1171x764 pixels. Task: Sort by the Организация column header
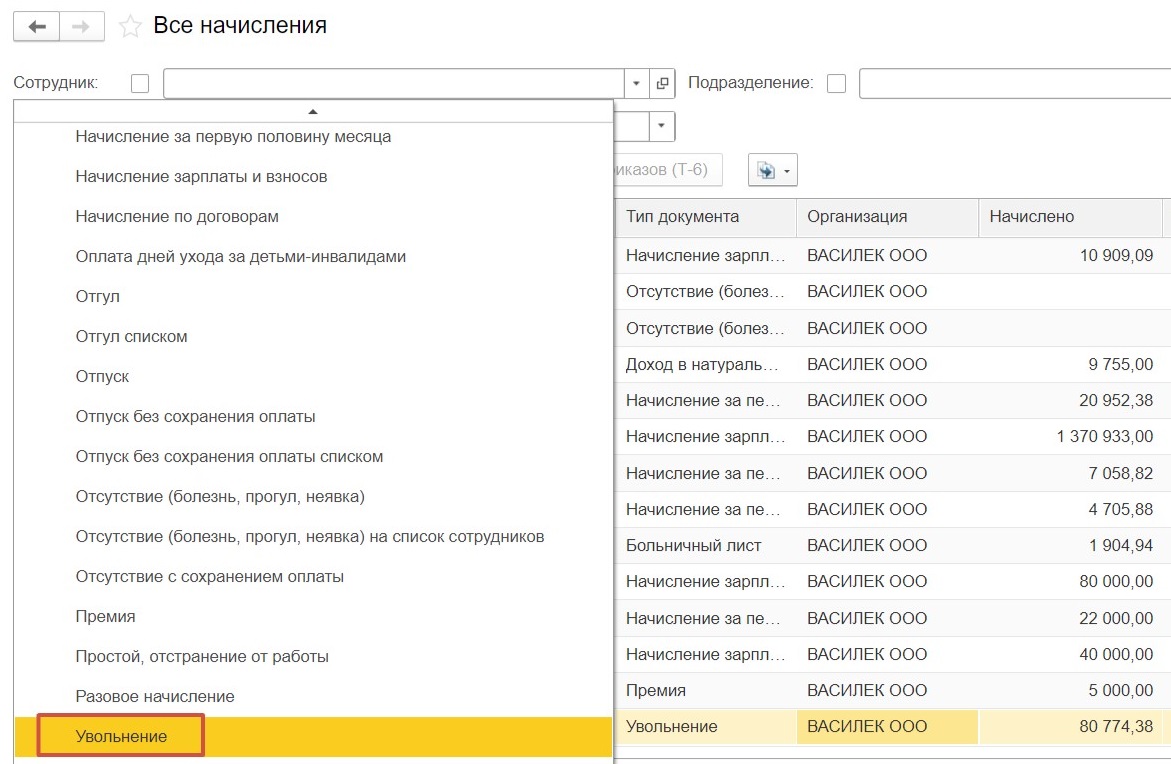pyautogui.click(x=887, y=217)
